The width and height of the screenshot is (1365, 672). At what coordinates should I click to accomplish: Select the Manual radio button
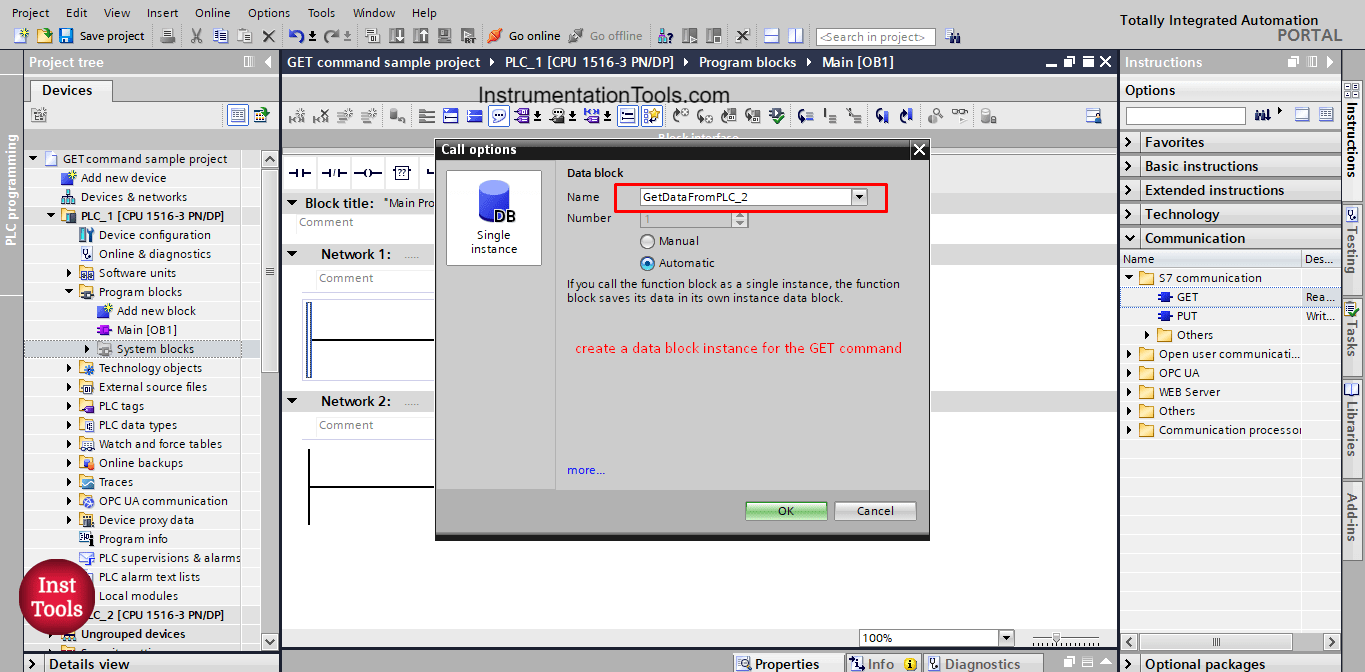coord(647,241)
